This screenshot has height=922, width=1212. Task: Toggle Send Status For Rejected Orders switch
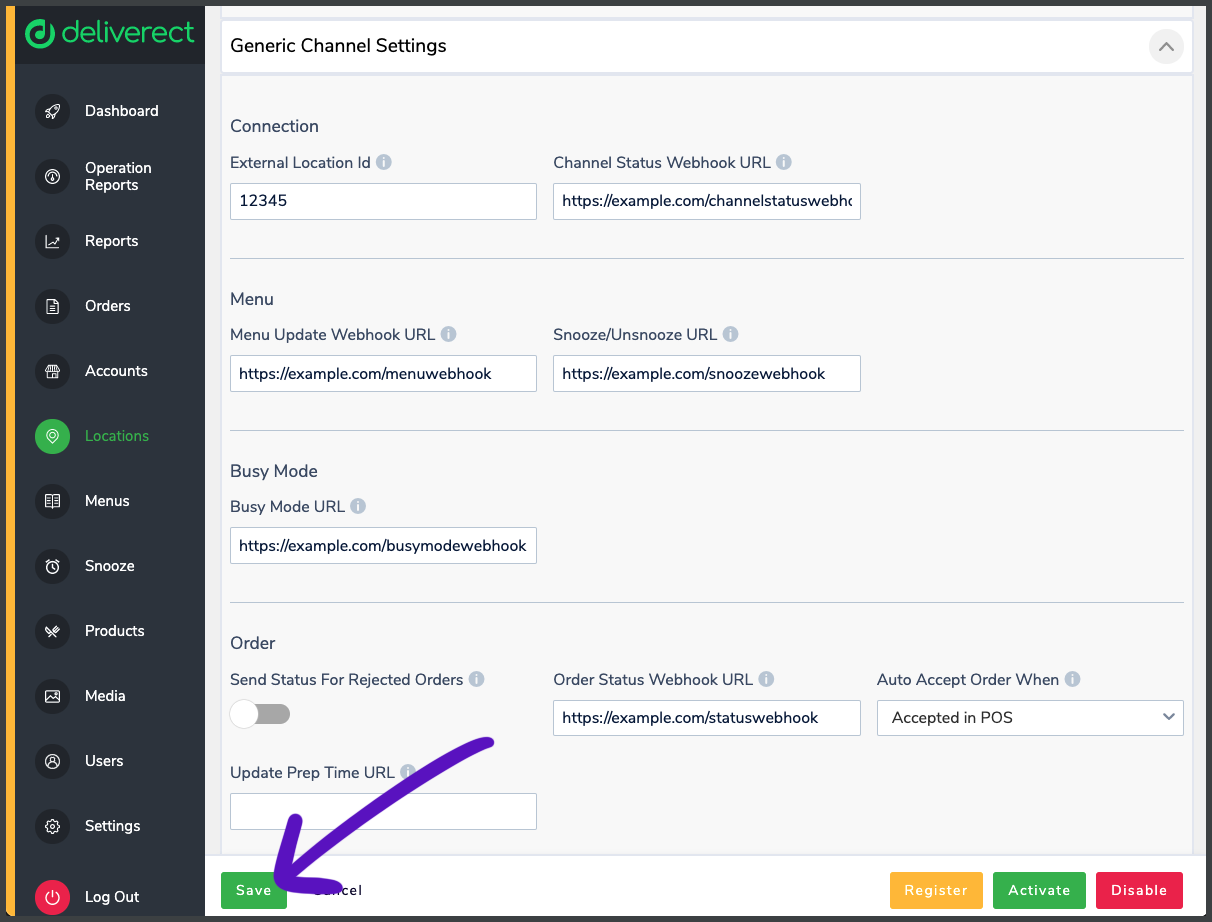pos(260,714)
